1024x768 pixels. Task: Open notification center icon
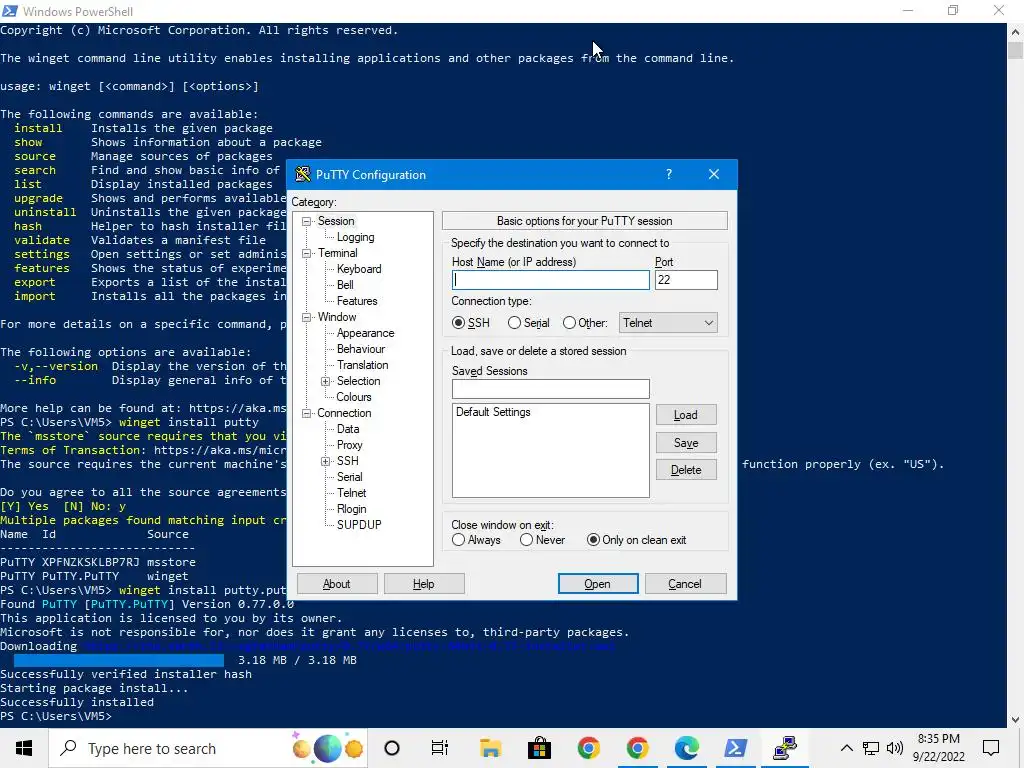(x=991, y=748)
